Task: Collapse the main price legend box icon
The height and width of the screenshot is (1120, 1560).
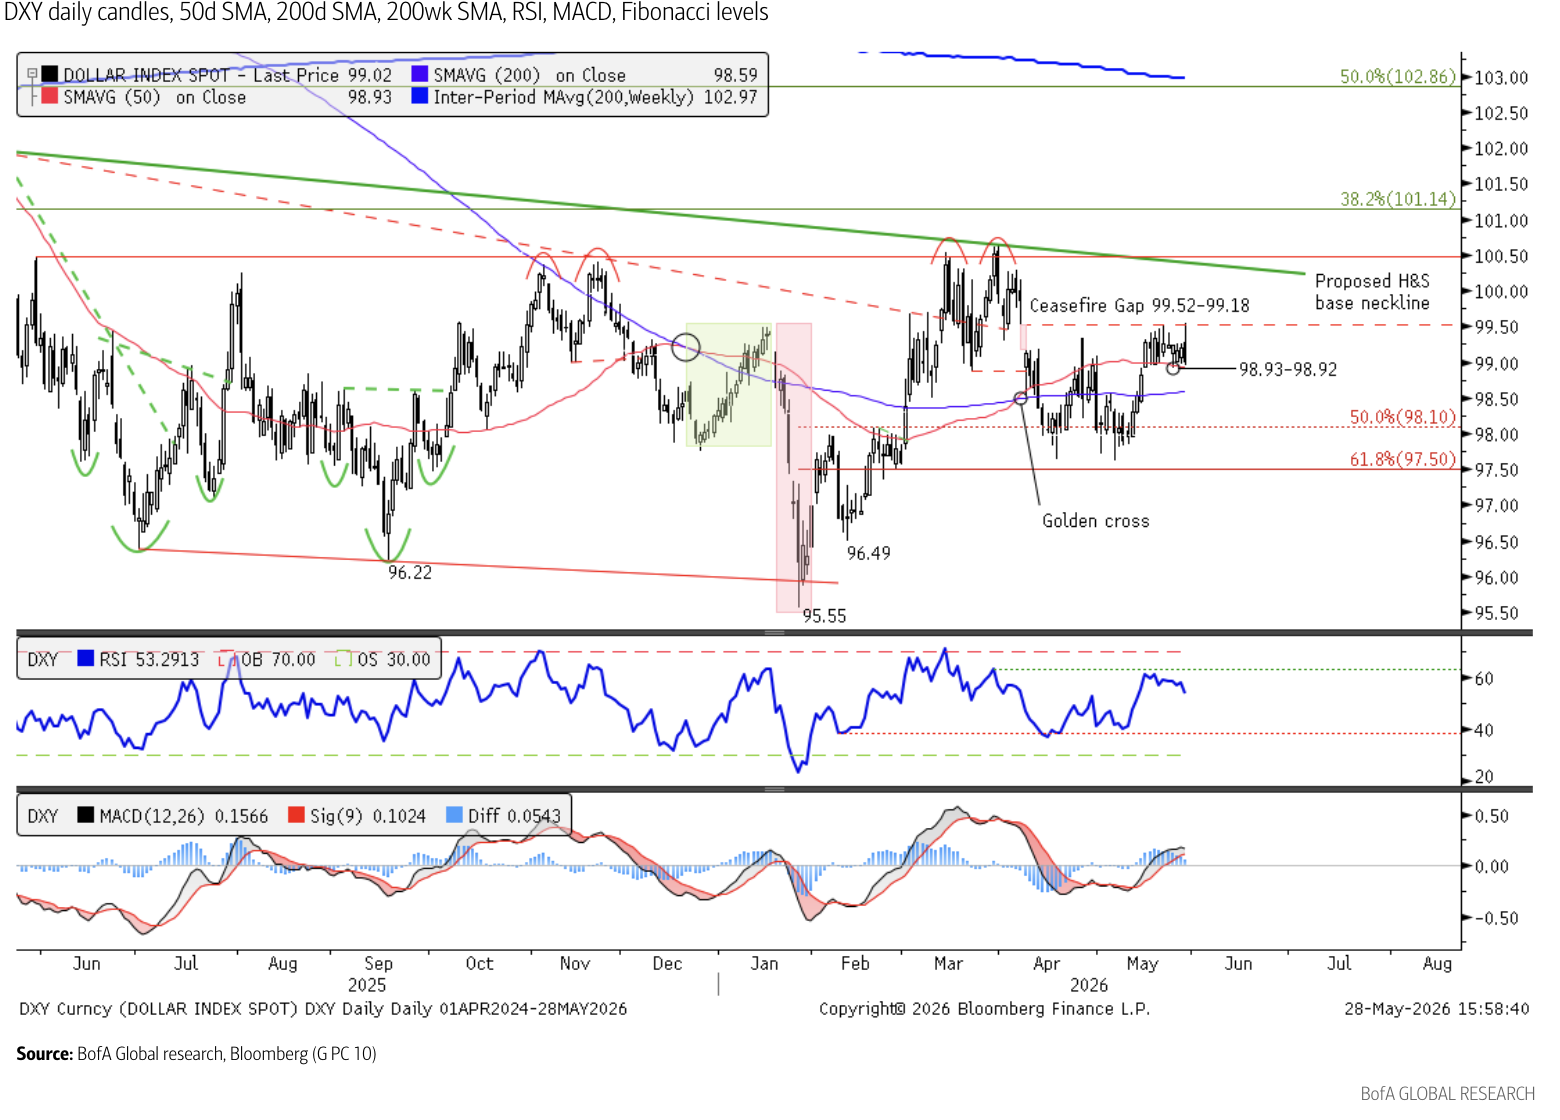Action: point(33,74)
